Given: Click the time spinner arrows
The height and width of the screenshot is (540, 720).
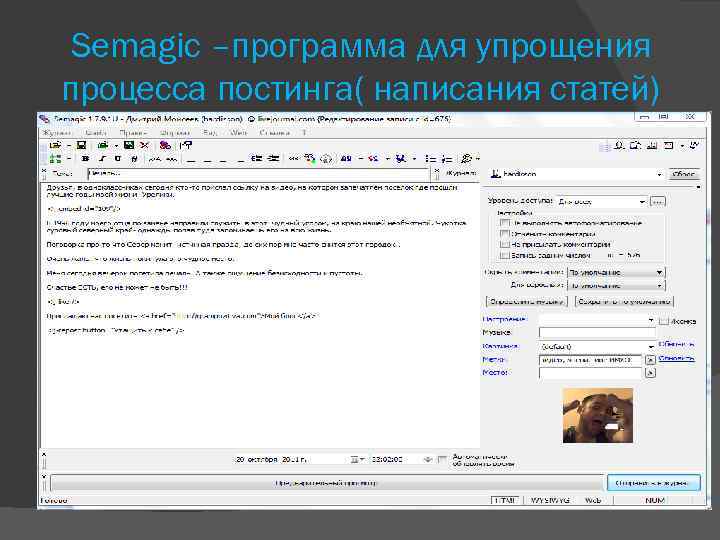Looking at the screenshot, I should tap(428, 459).
